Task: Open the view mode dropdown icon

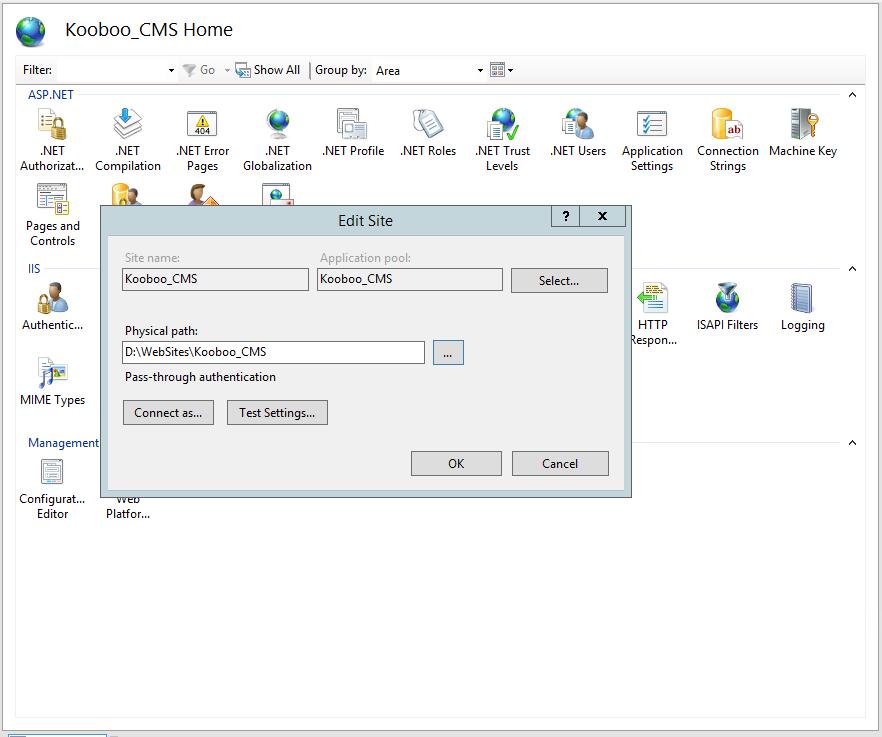Action: tap(501, 70)
